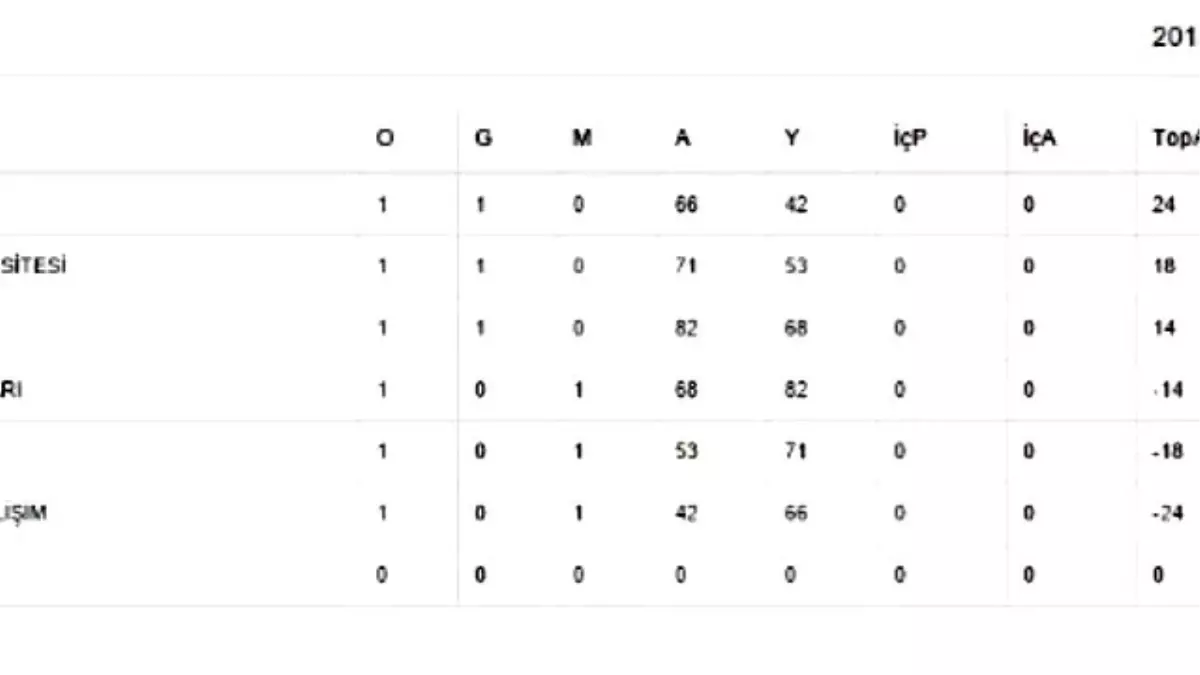Click the -24 total average value
This screenshot has width=1200, height=675.
point(1167,514)
